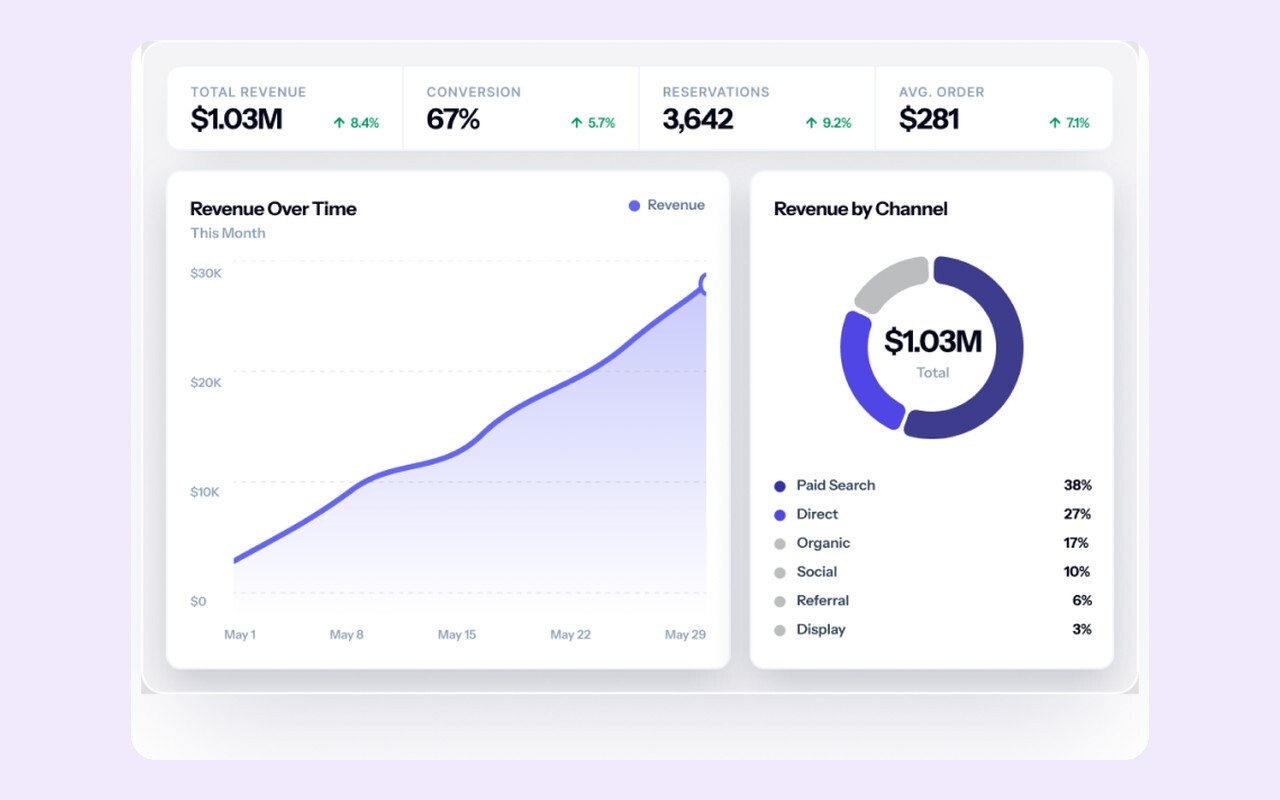Click the Revenue legend dot in line chart
The height and width of the screenshot is (800, 1280).
[634, 206]
